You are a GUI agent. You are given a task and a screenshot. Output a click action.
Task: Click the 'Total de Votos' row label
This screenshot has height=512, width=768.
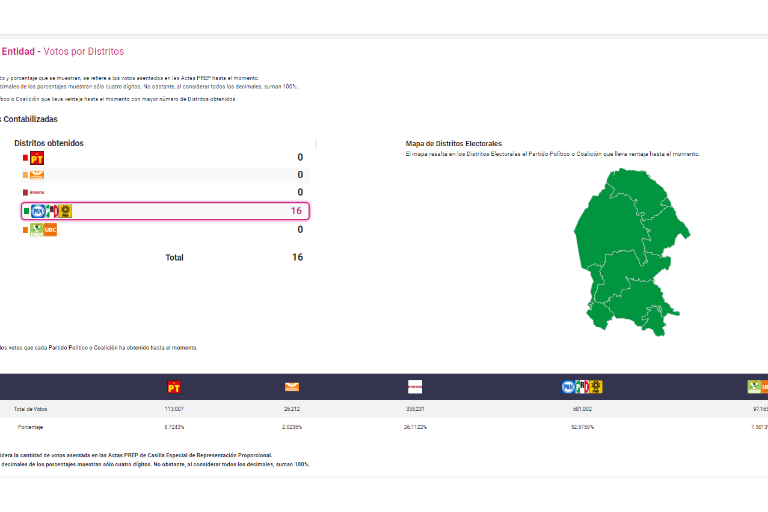tap(30, 409)
